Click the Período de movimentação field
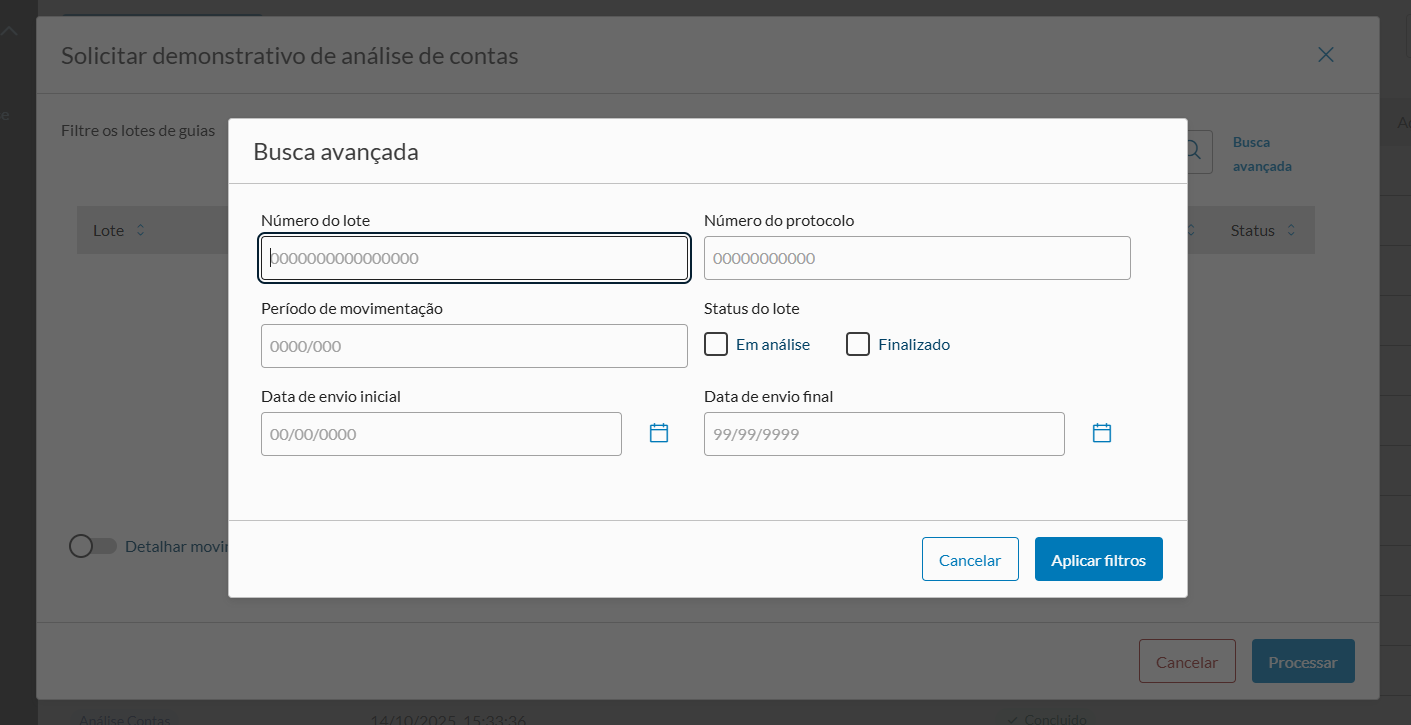1411x725 pixels. (x=474, y=346)
